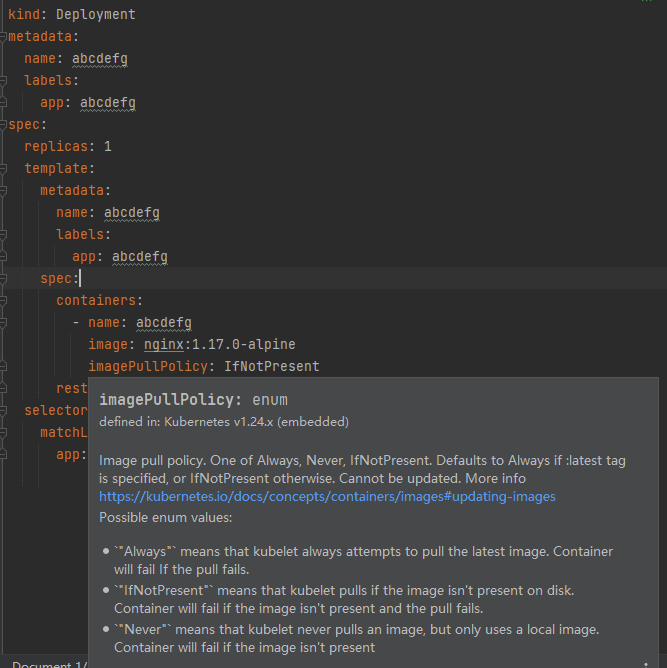
Task: Click the 'Document 1/' status bar entry
Action: click(x=49, y=664)
